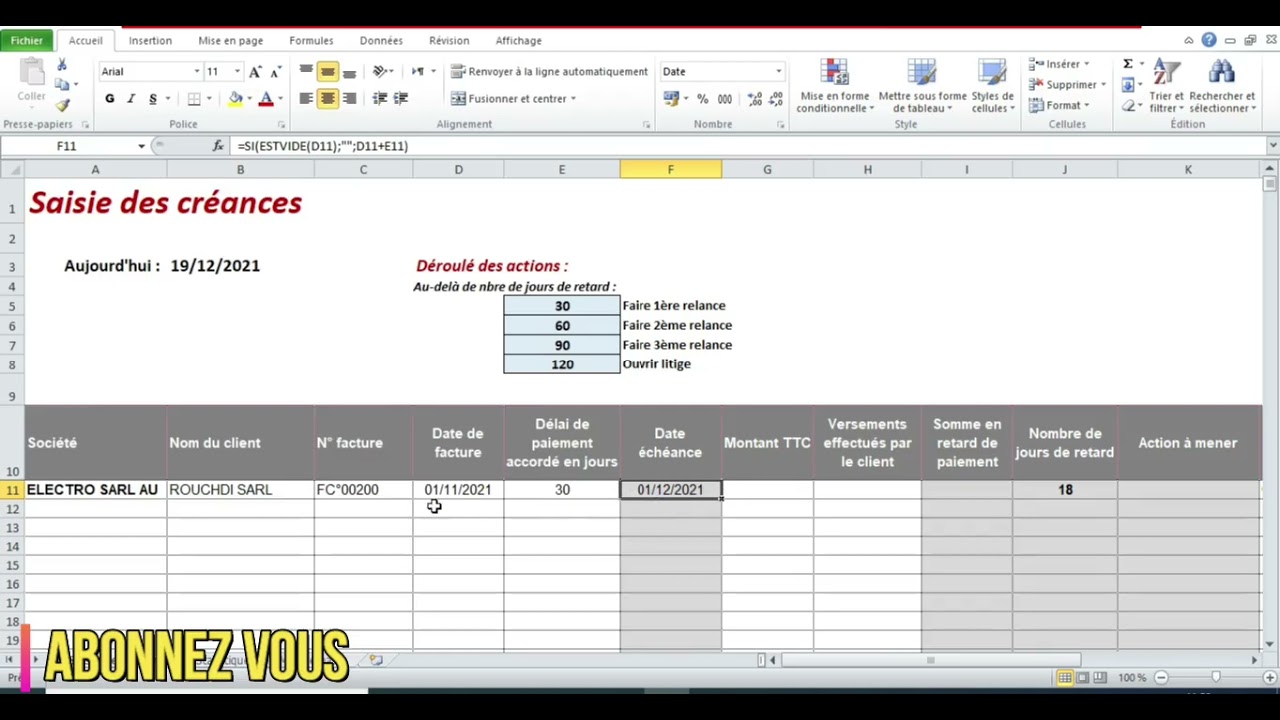Viewport: 1280px width, 720px height.
Task: Click the zoom in plus button
Action: click(x=1270, y=678)
